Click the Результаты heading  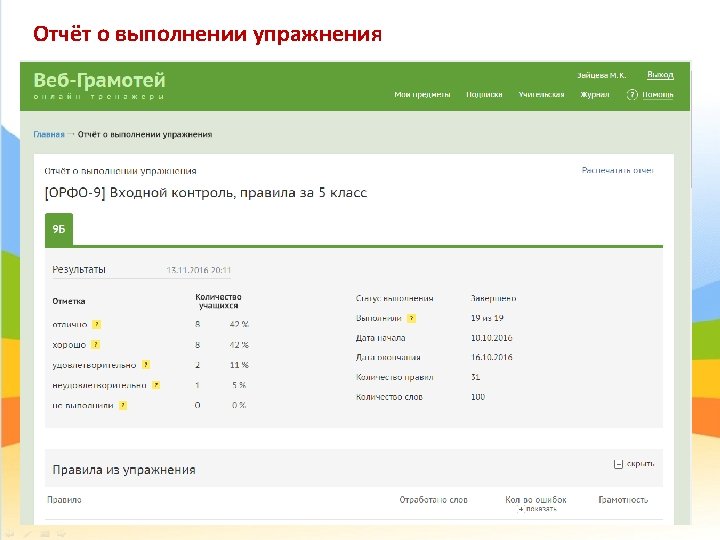coord(79,270)
